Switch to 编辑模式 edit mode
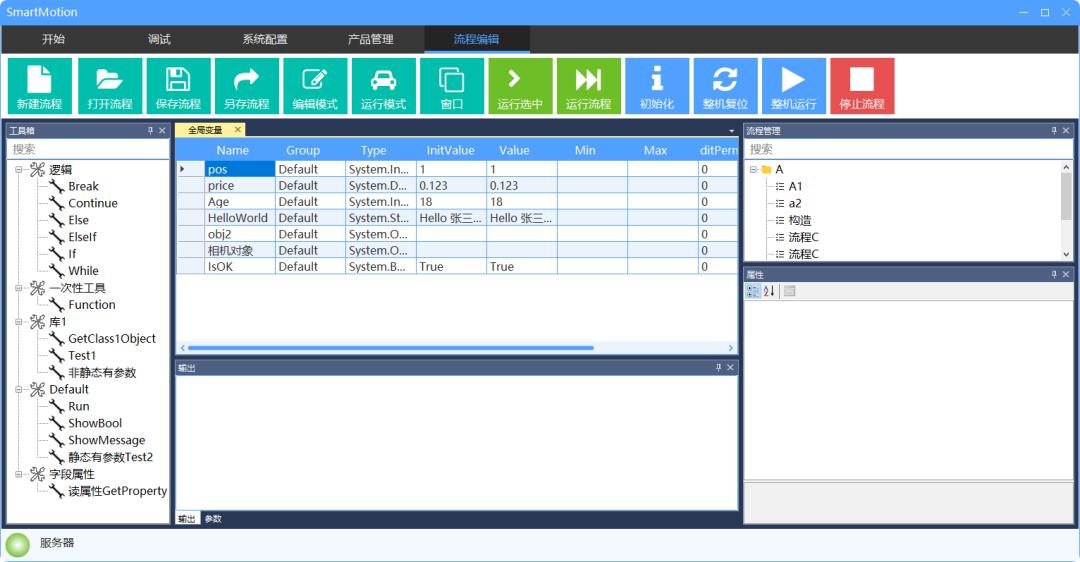 [315, 85]
